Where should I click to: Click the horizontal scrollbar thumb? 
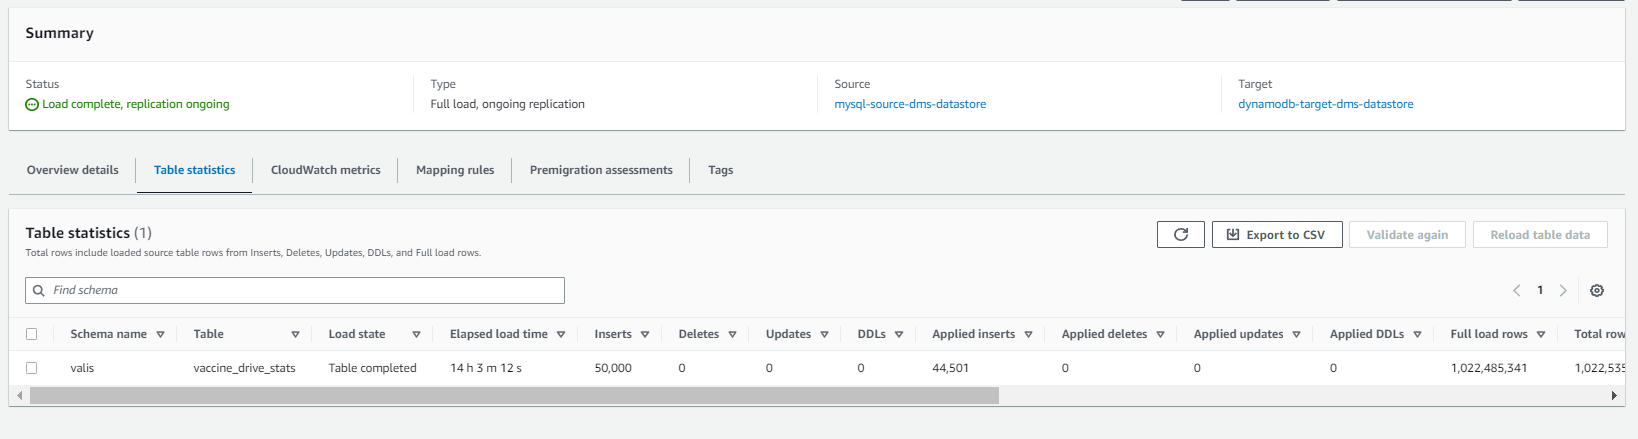[514, 396]
